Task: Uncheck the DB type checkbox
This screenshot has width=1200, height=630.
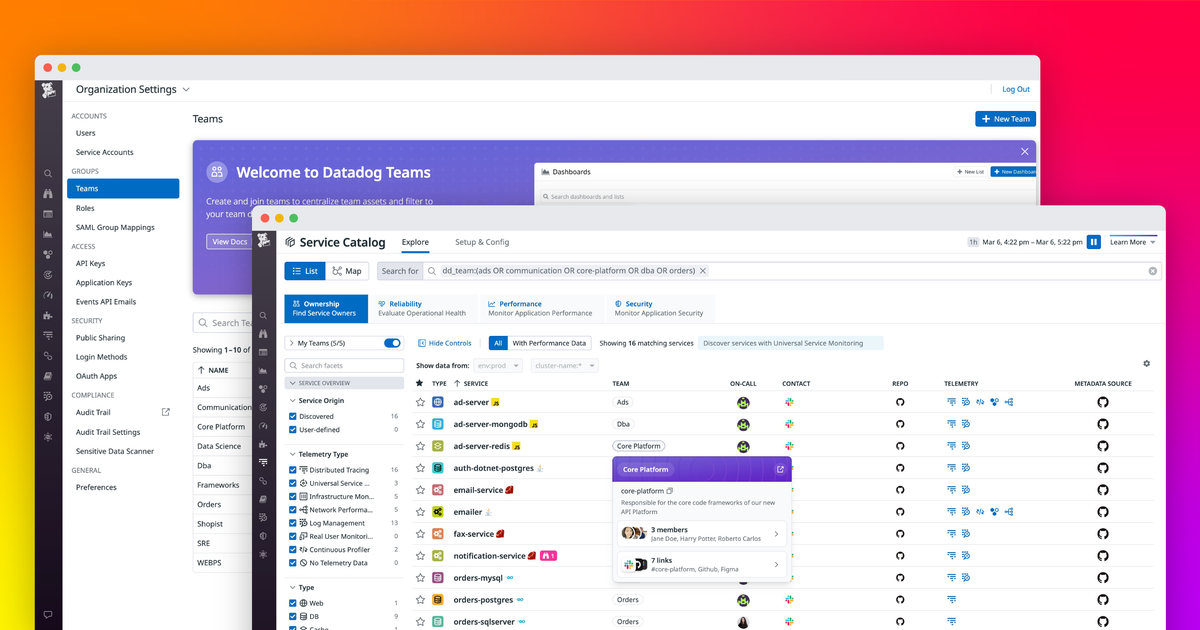Action: 293,616
